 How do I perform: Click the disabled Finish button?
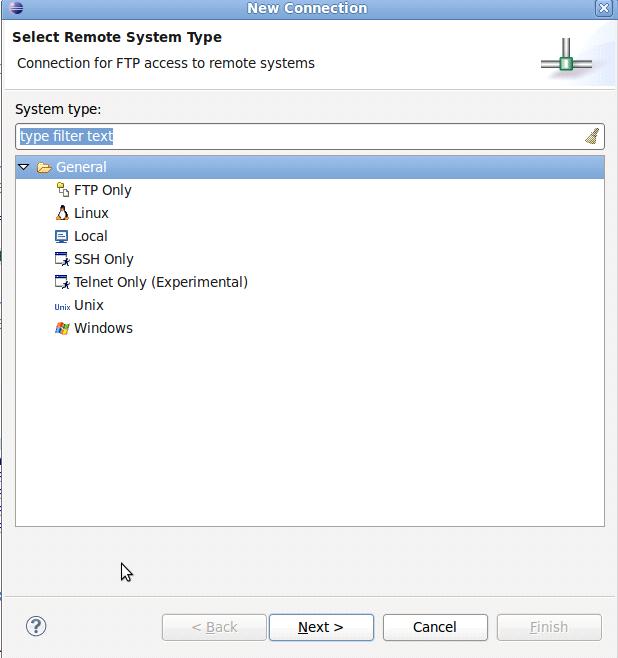pyautogui.click(x=549, y=627)
